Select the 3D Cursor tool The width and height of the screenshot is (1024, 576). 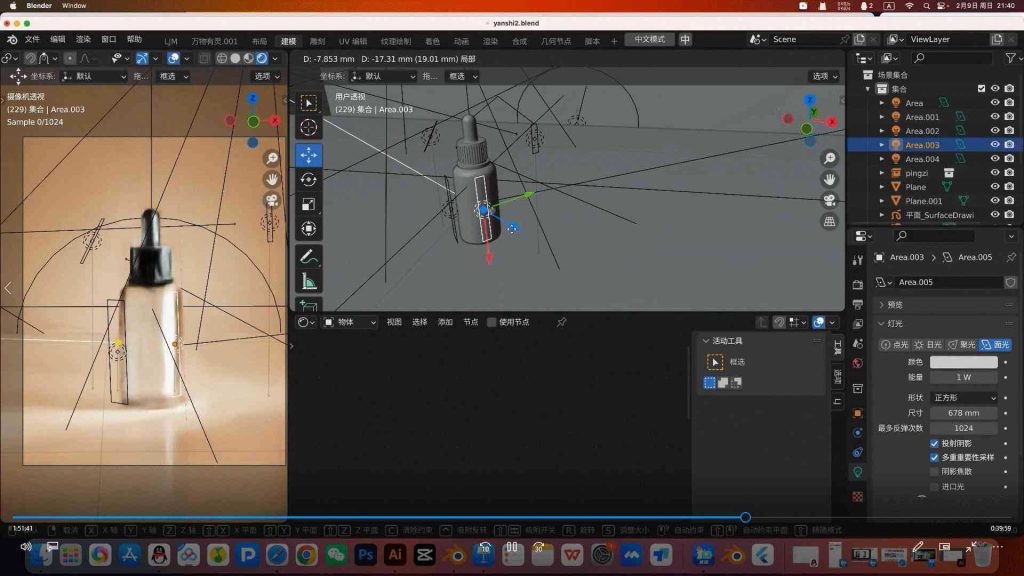pyautogui.click(x=308, y=127)
